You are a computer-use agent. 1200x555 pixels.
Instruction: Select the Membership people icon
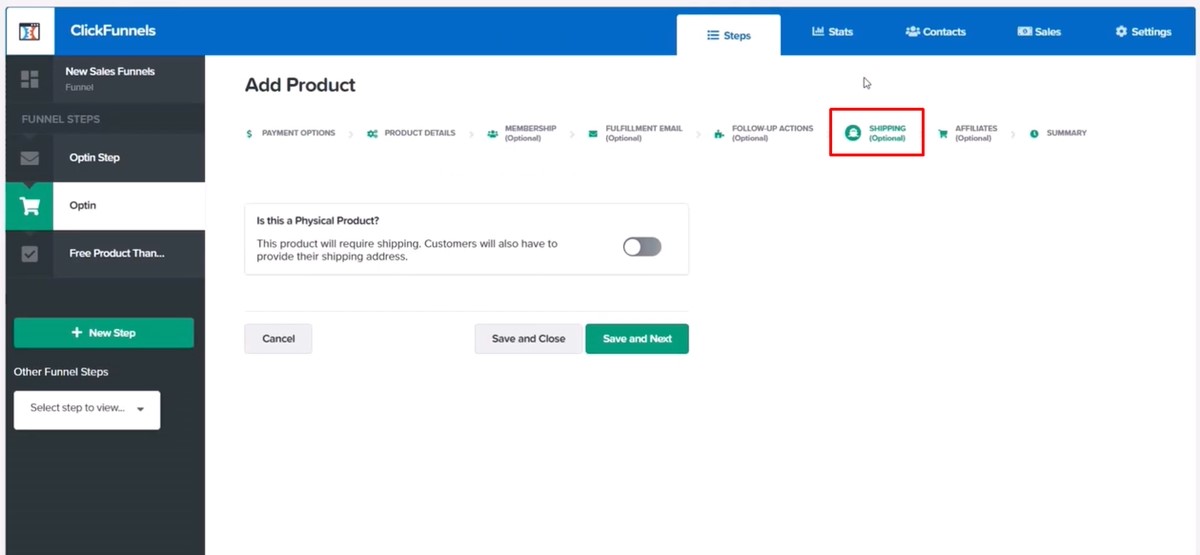pyautogui.click(x=492, y=133)
